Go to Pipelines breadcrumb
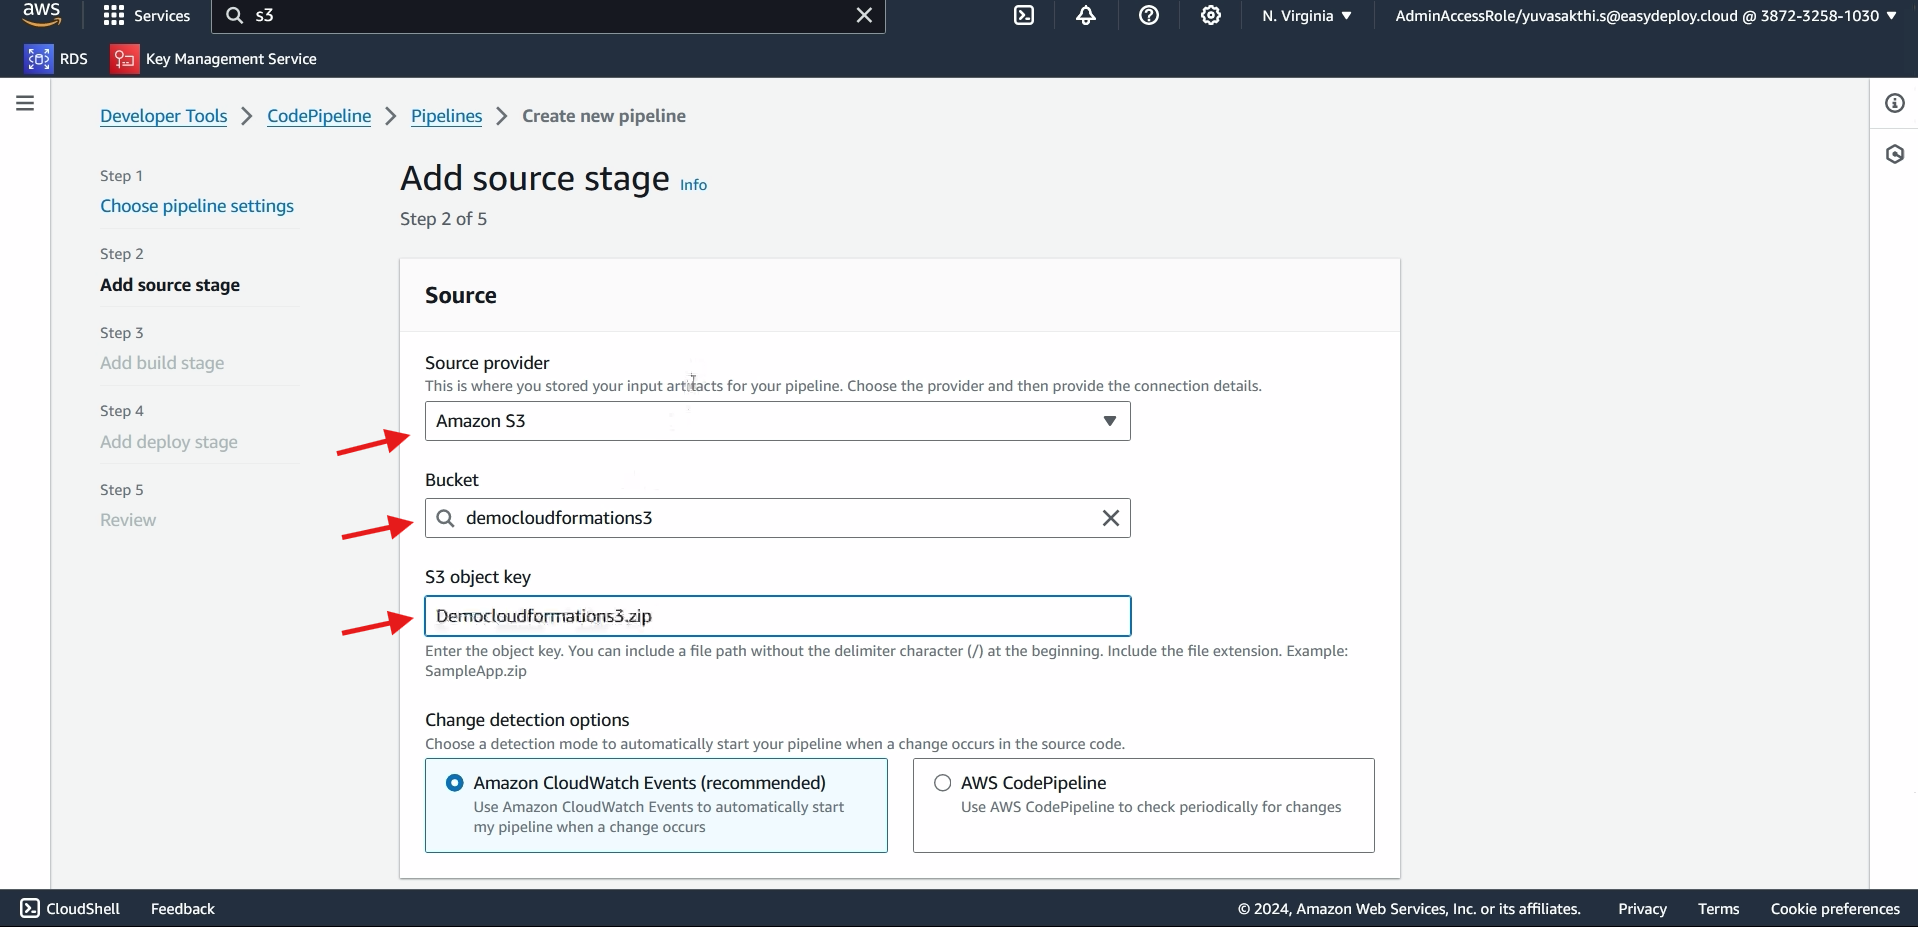 click(x=447, y=116)
